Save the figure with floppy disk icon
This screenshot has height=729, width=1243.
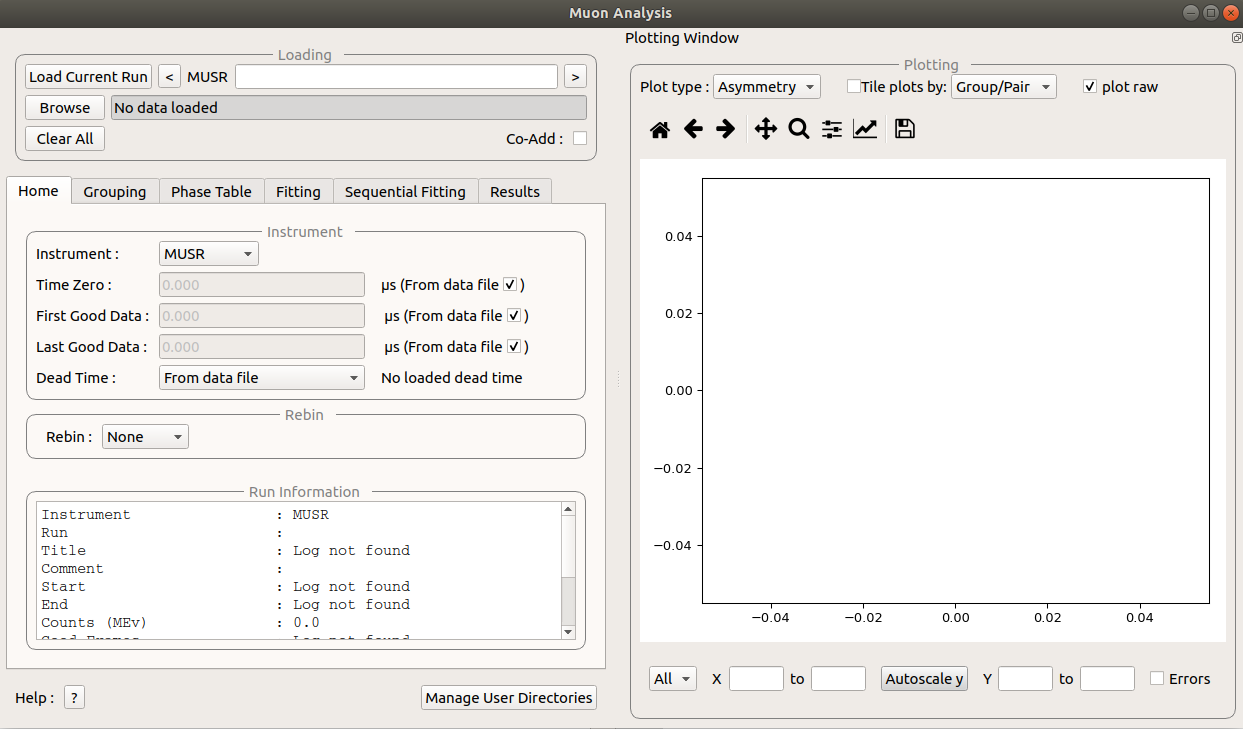tap(905, 129)
